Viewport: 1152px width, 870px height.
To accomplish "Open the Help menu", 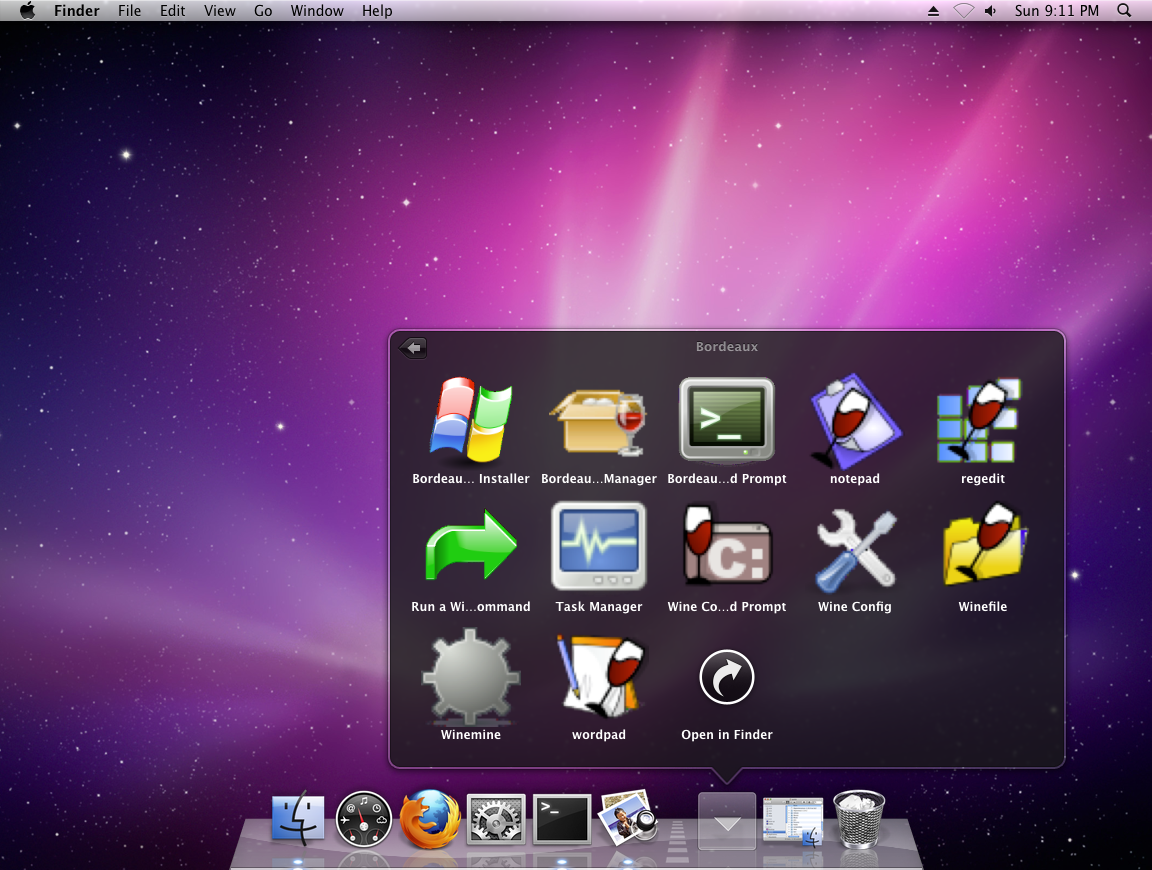I will click(x=377, y=10).
